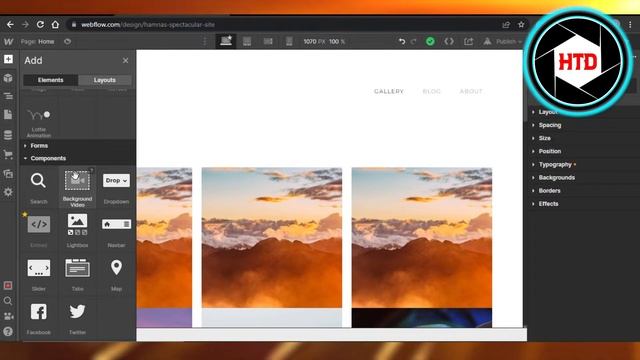Select the desktop breakpoint view
Viewport: 640px width, 360px height.
point(226,41)
